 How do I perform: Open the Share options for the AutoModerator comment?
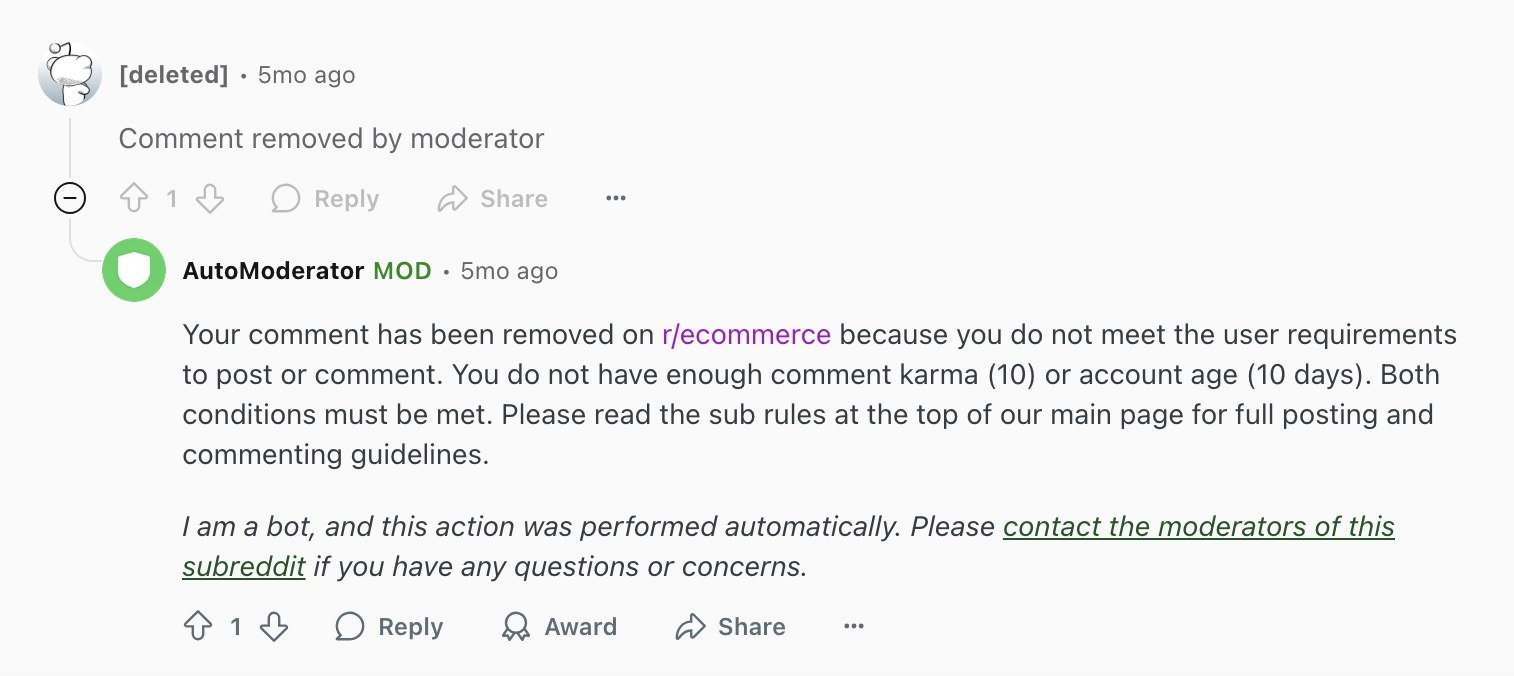729,626
